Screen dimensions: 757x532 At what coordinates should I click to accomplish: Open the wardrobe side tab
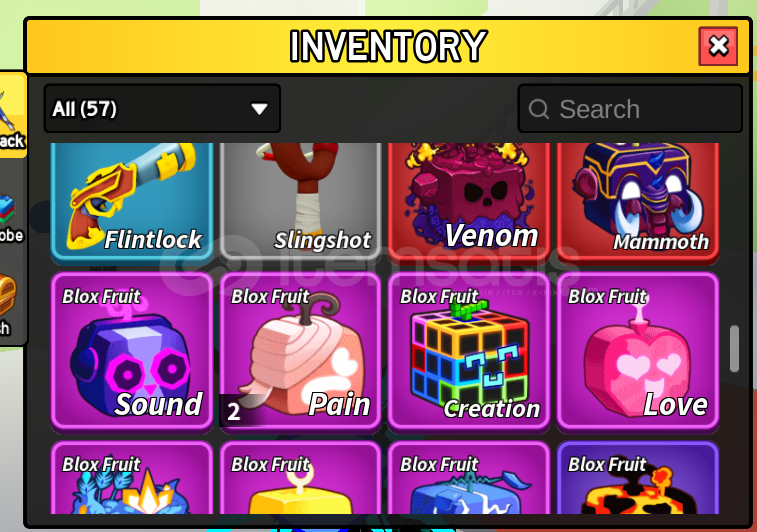11,218
